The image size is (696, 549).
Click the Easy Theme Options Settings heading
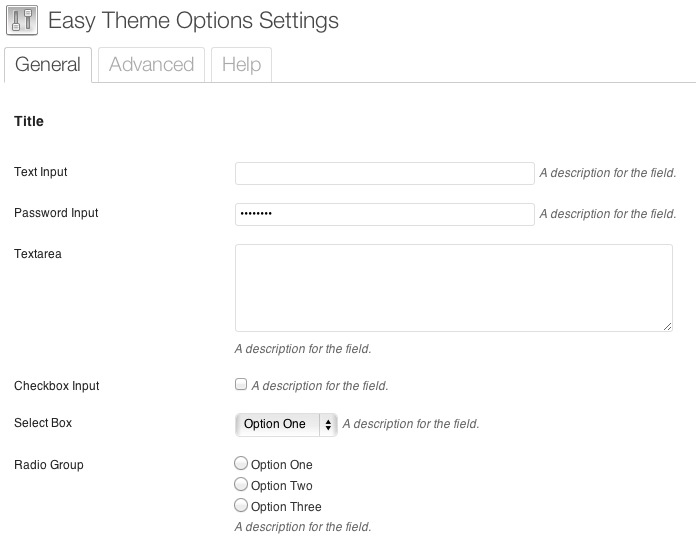193,21
